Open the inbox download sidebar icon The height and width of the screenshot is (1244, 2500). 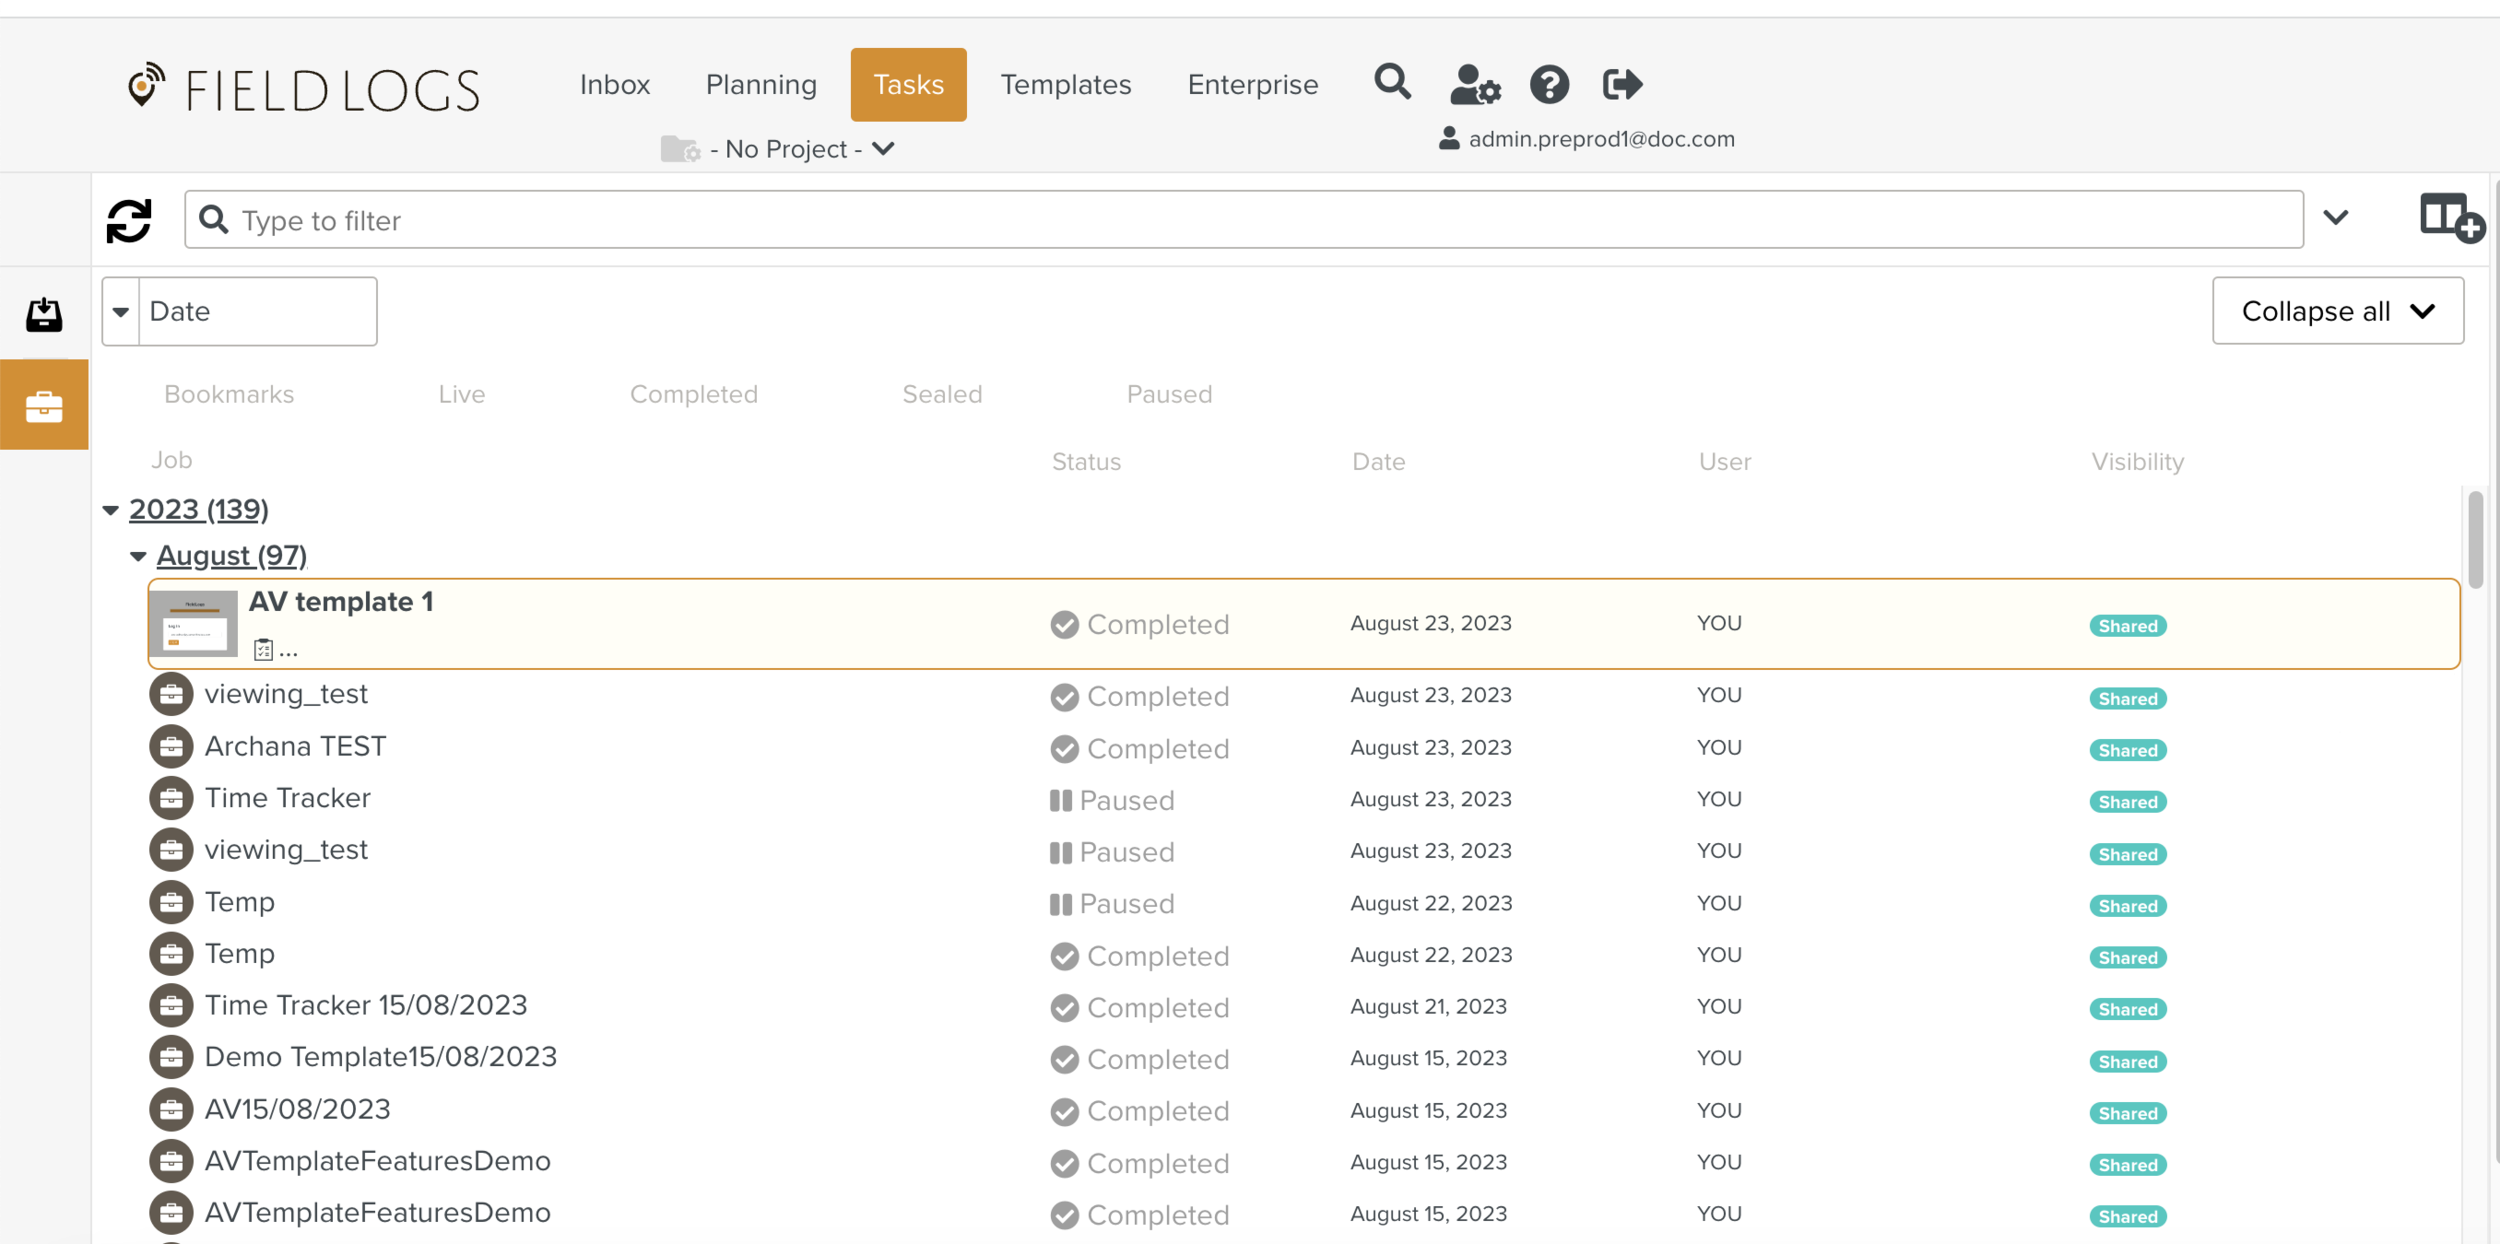pos(44,315)
